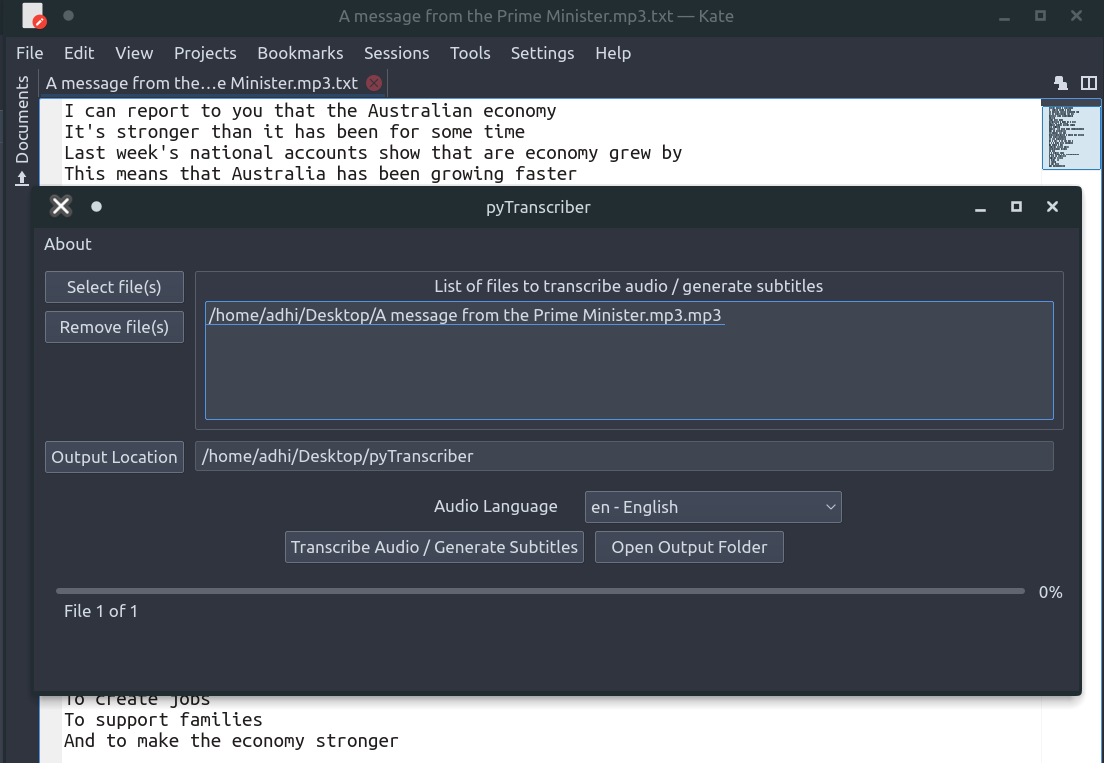Image resolution: width=1104 pixels, height=763 pixels.
Task: Select the Prime Minister mp3 file in the list
Action: (x=465, y=315)
